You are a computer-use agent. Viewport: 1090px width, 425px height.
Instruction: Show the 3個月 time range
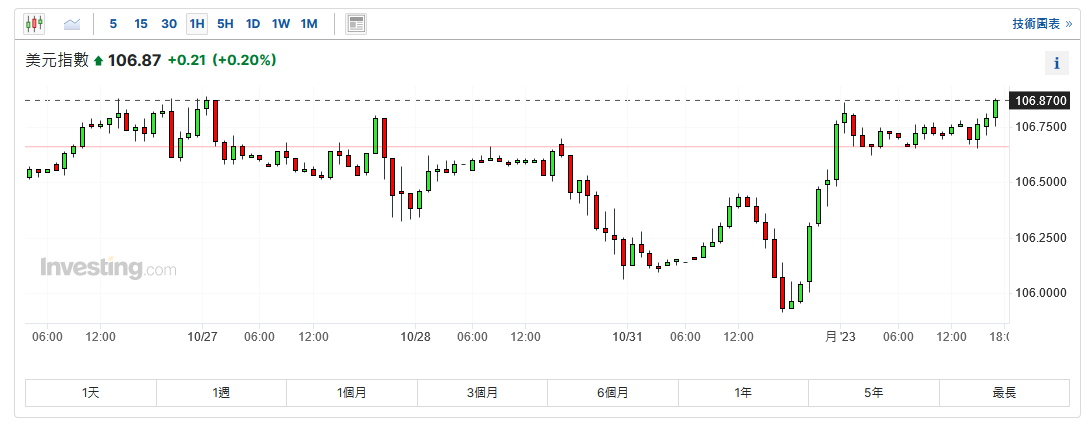(x=482, y=393)
